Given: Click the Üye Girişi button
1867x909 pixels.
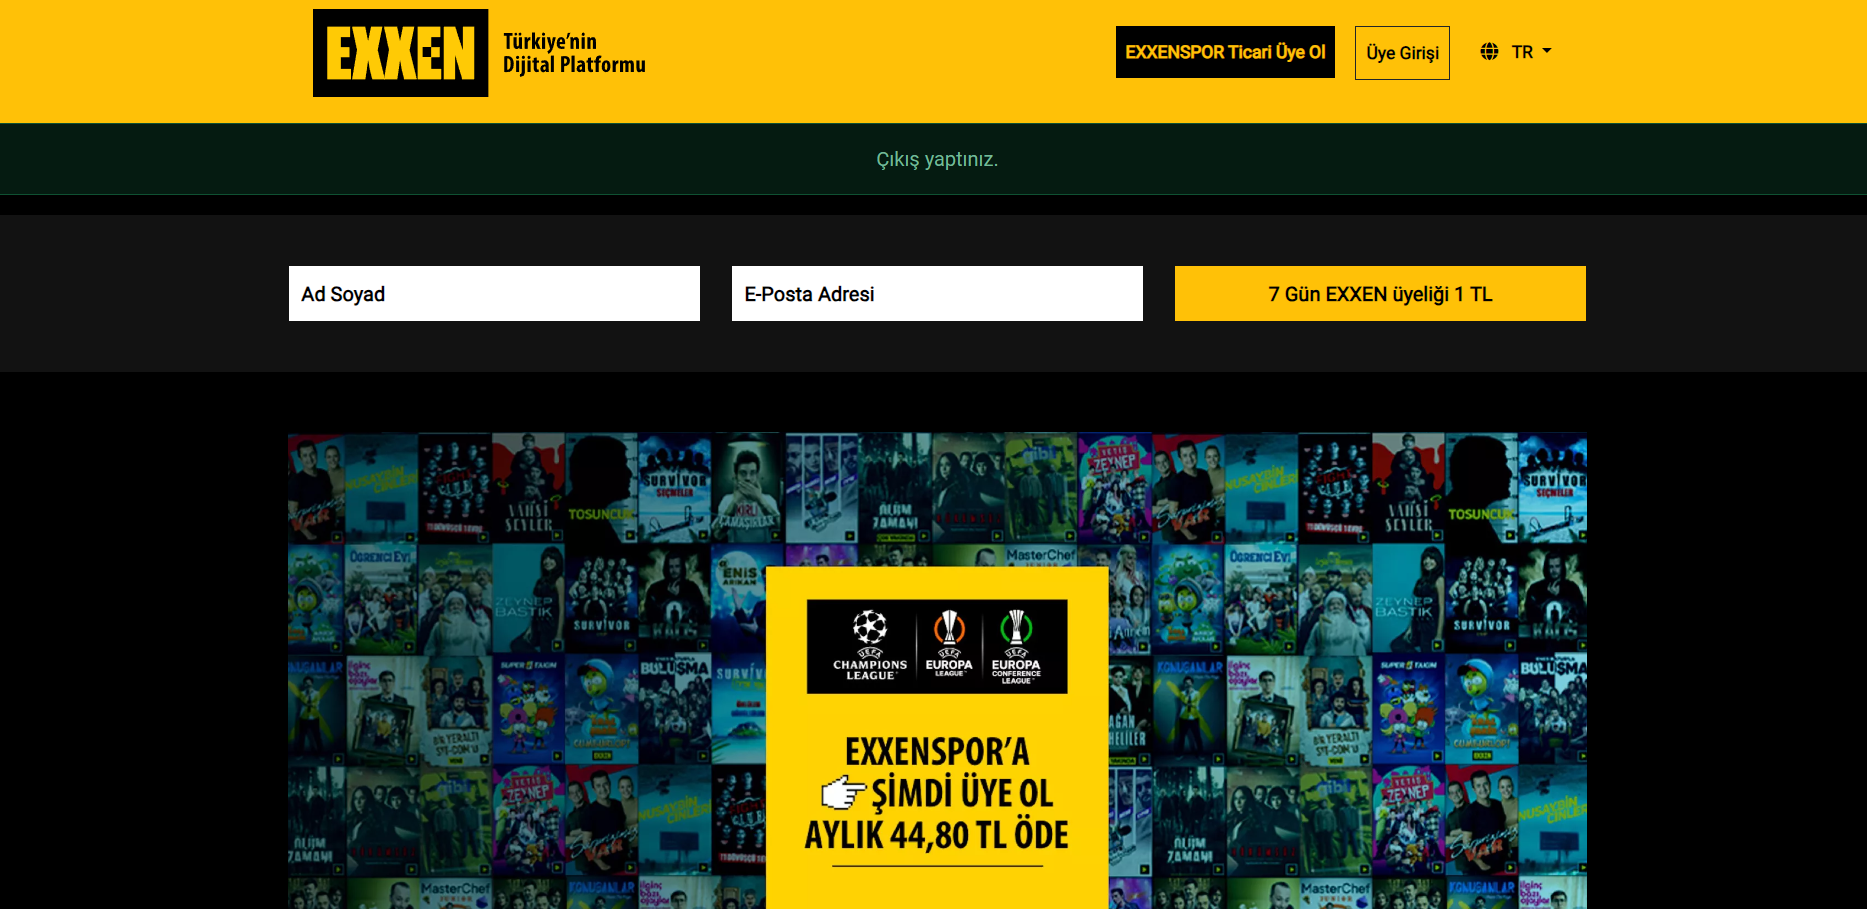Looking at the screenshot, I should pyautogui.click(x=1402, y=52).
